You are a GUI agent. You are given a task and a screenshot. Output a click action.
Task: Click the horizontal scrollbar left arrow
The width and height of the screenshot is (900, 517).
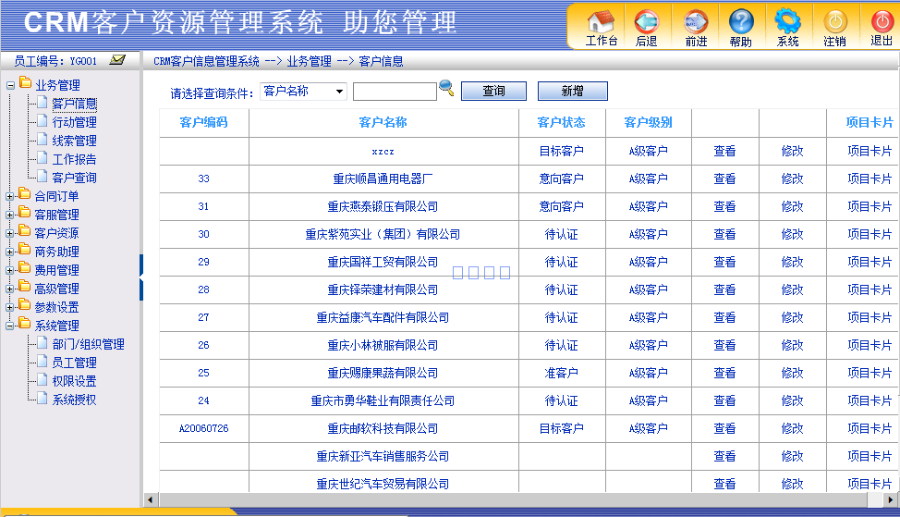[150, 500]
